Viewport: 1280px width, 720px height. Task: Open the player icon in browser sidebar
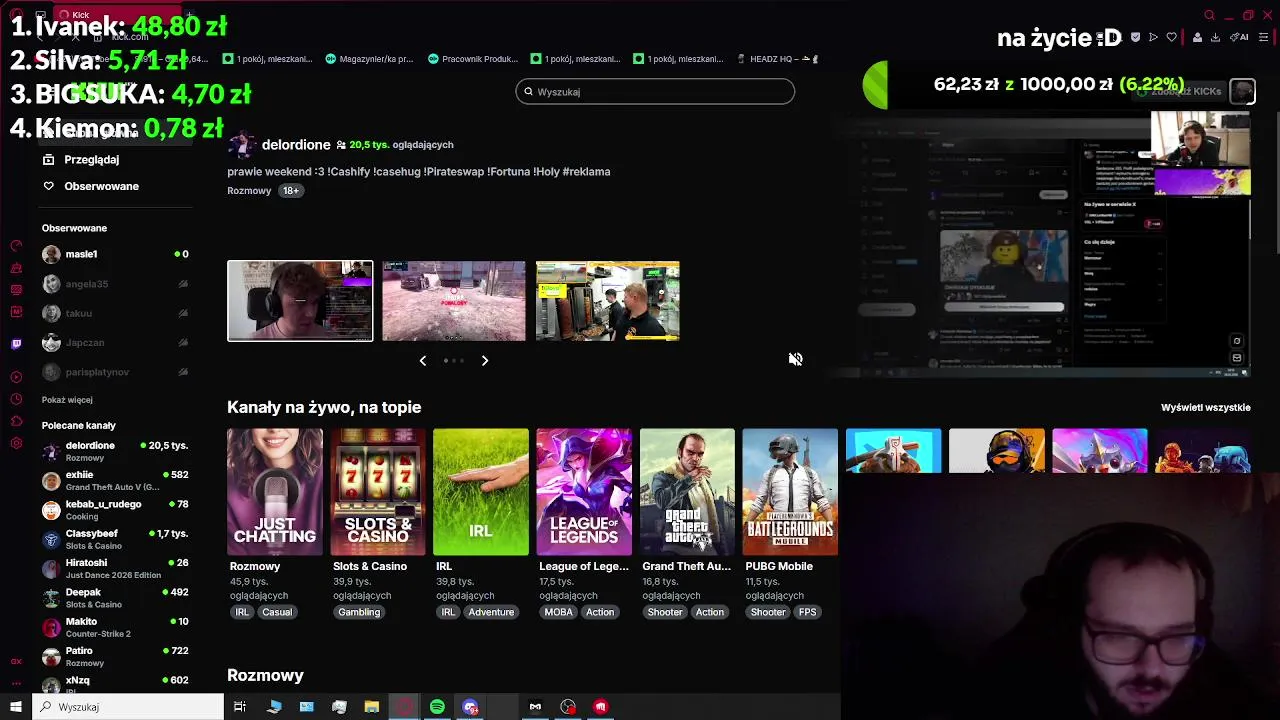pos(16,377)
